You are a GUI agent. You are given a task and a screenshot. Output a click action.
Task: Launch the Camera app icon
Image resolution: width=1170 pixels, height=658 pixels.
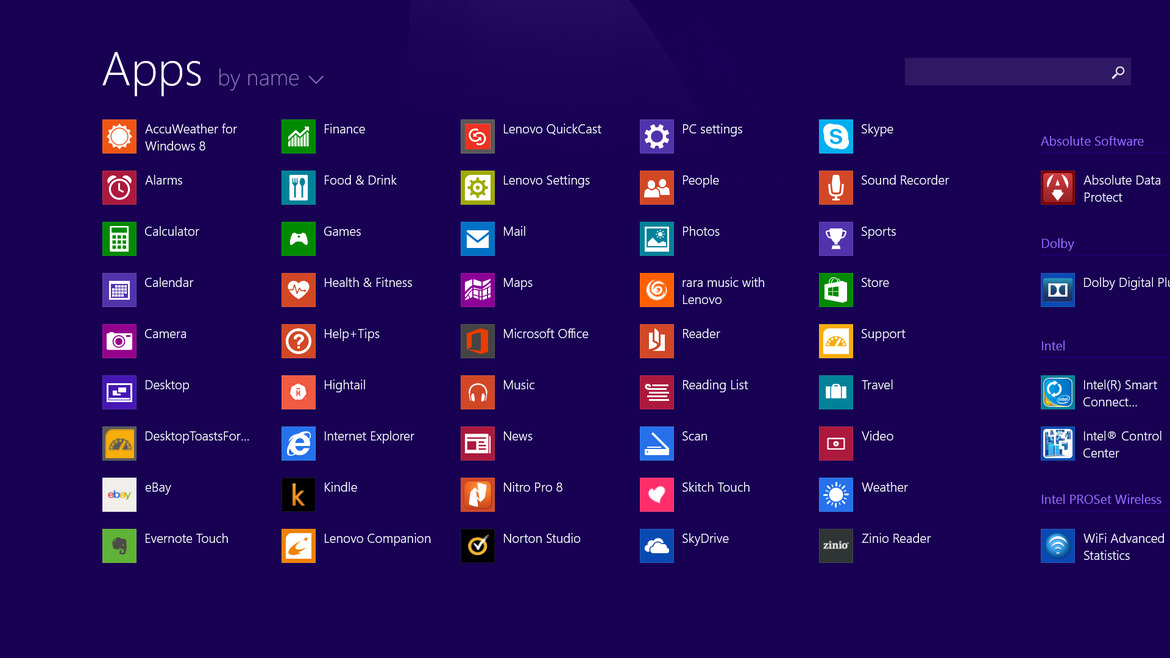tap(119, 341)
